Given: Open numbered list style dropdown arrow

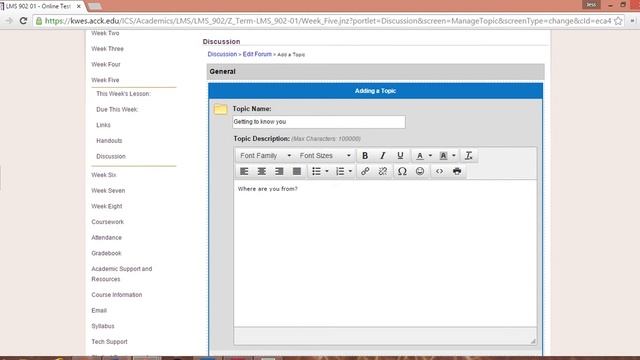Looking at the screenshot, I should pyautogui.click(x=350, y=171).
